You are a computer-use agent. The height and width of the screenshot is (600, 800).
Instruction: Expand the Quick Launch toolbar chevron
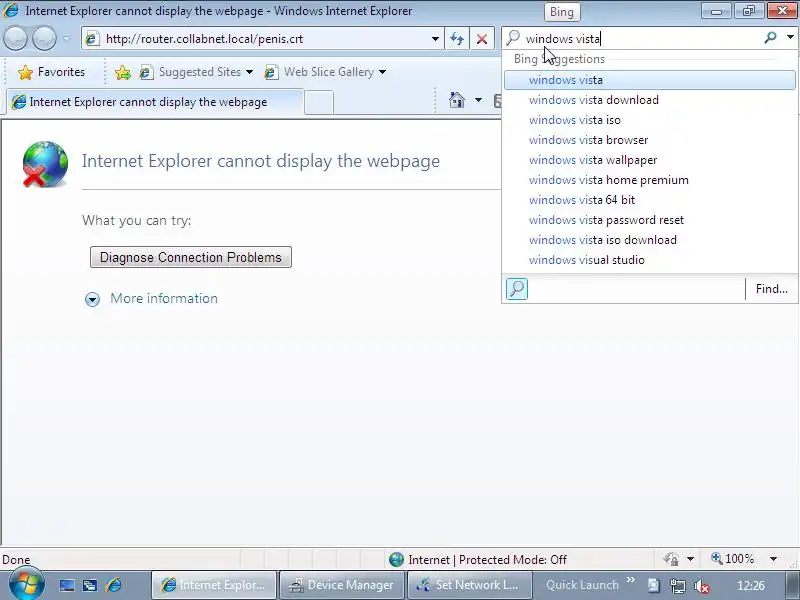coord(631,580)
